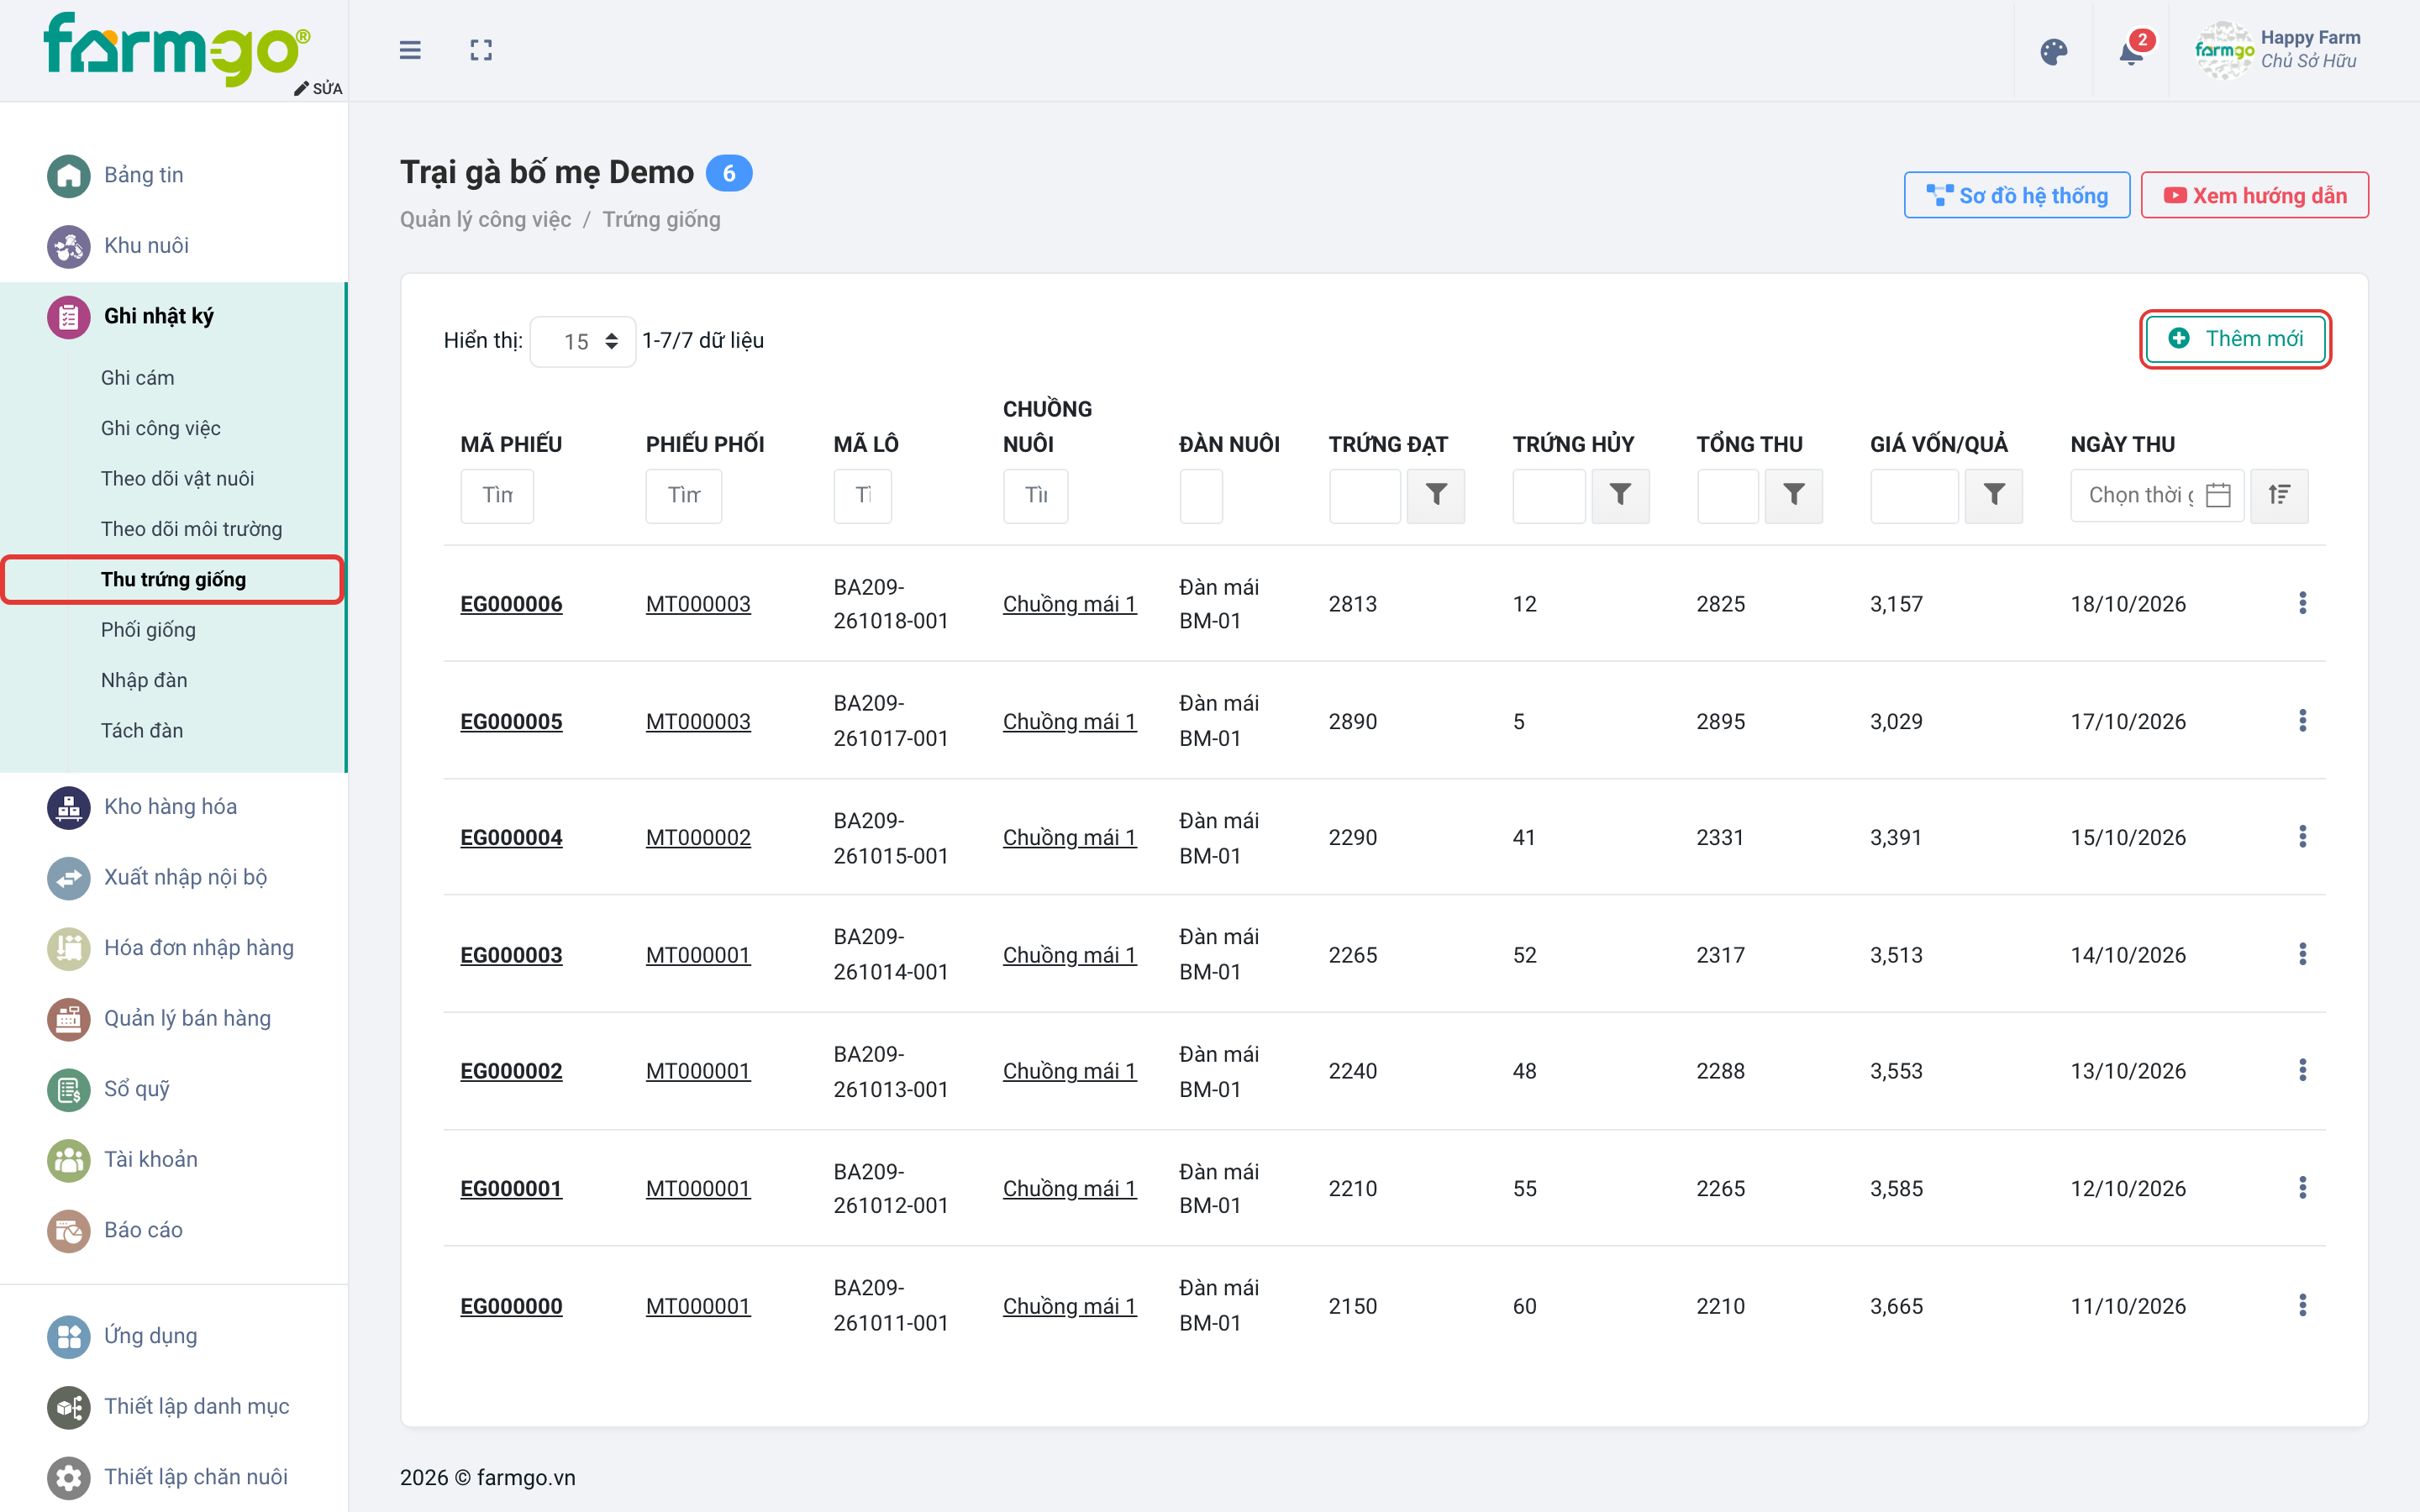The image size is (2420, 1512).
Task: Open the EG000006 record link
Action: (511, 604)
